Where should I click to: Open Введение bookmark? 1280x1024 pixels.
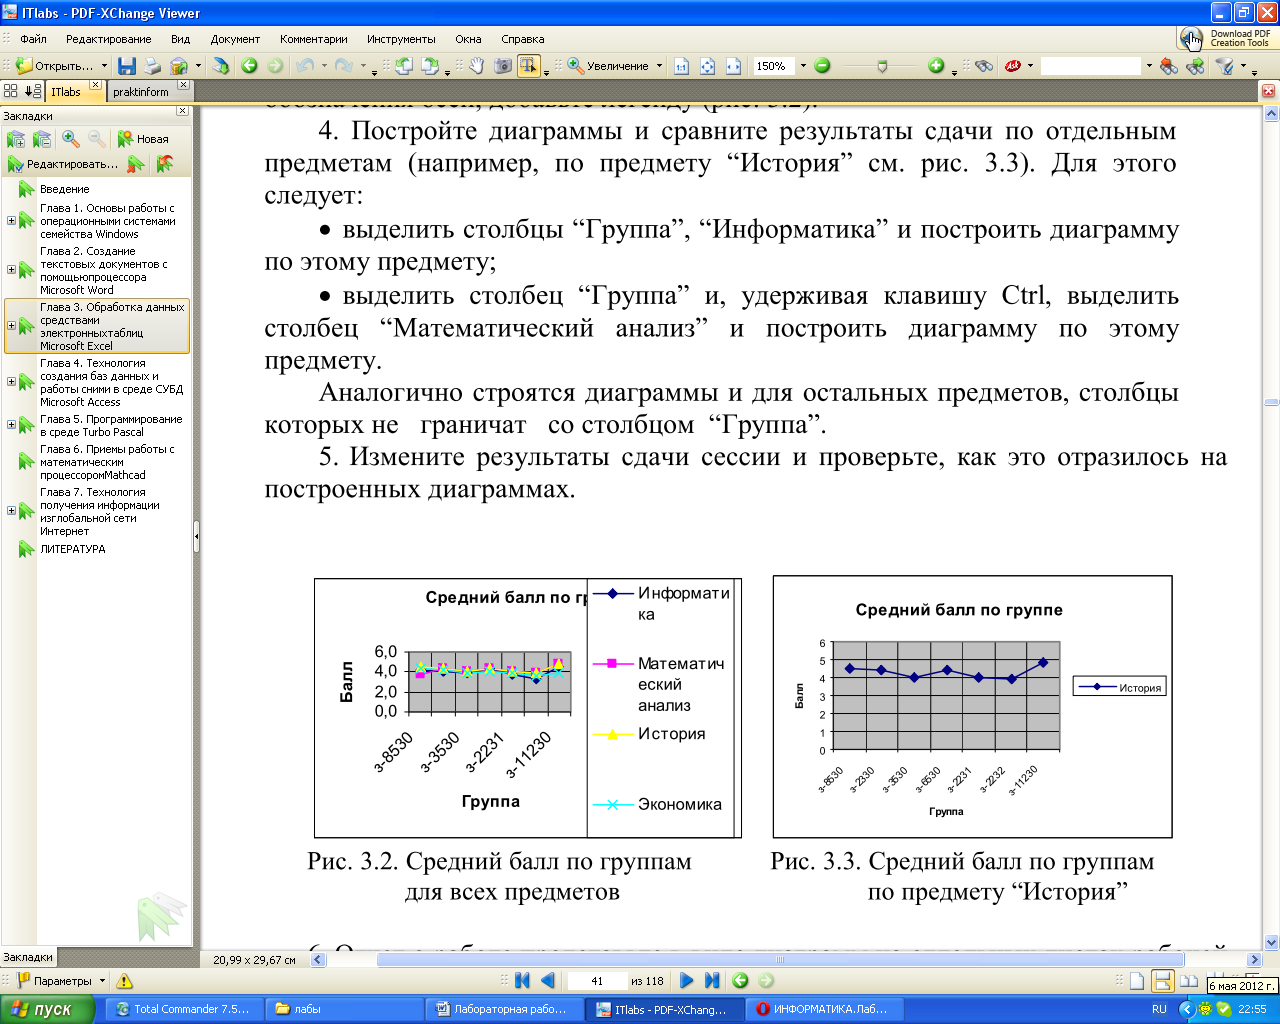(64, 189)
